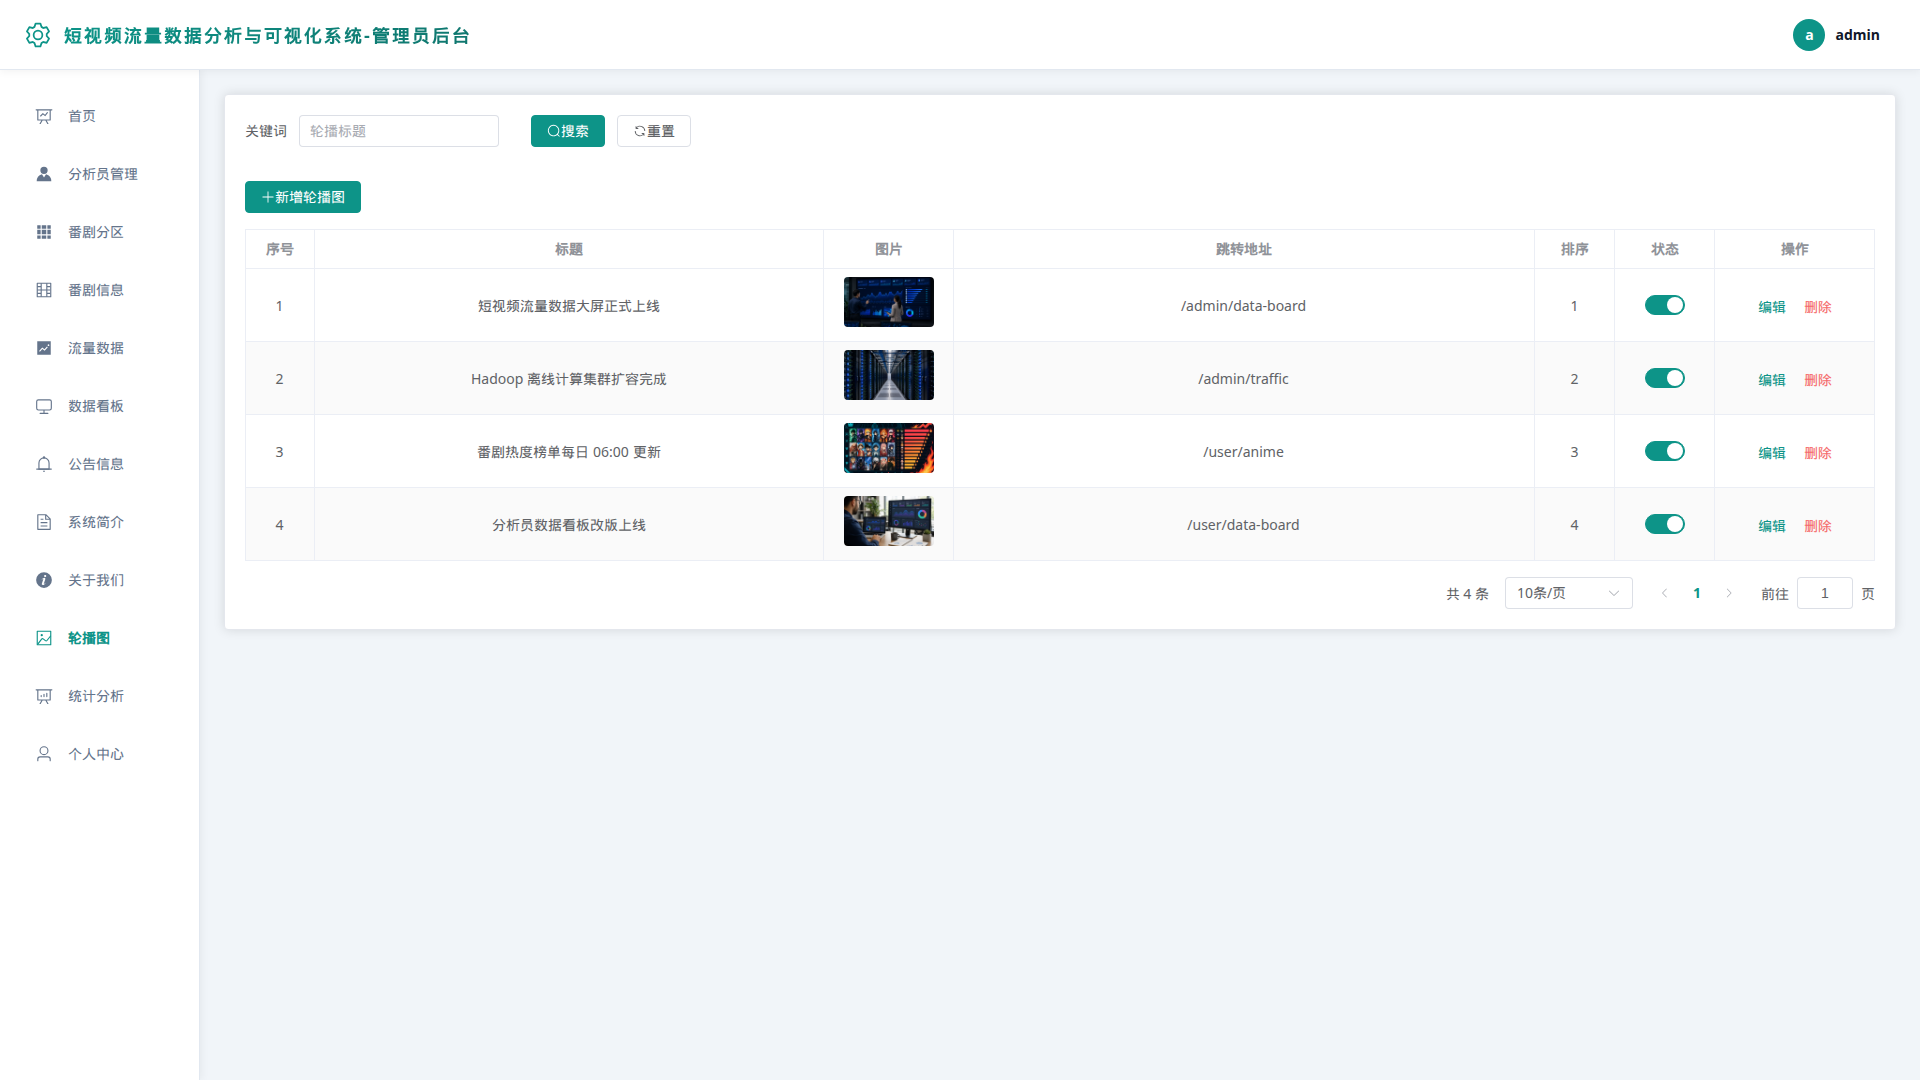This screenshot has width=1920, height=1080.
Task: Open 分析员管理 menu item
Action: pos(100,174)
